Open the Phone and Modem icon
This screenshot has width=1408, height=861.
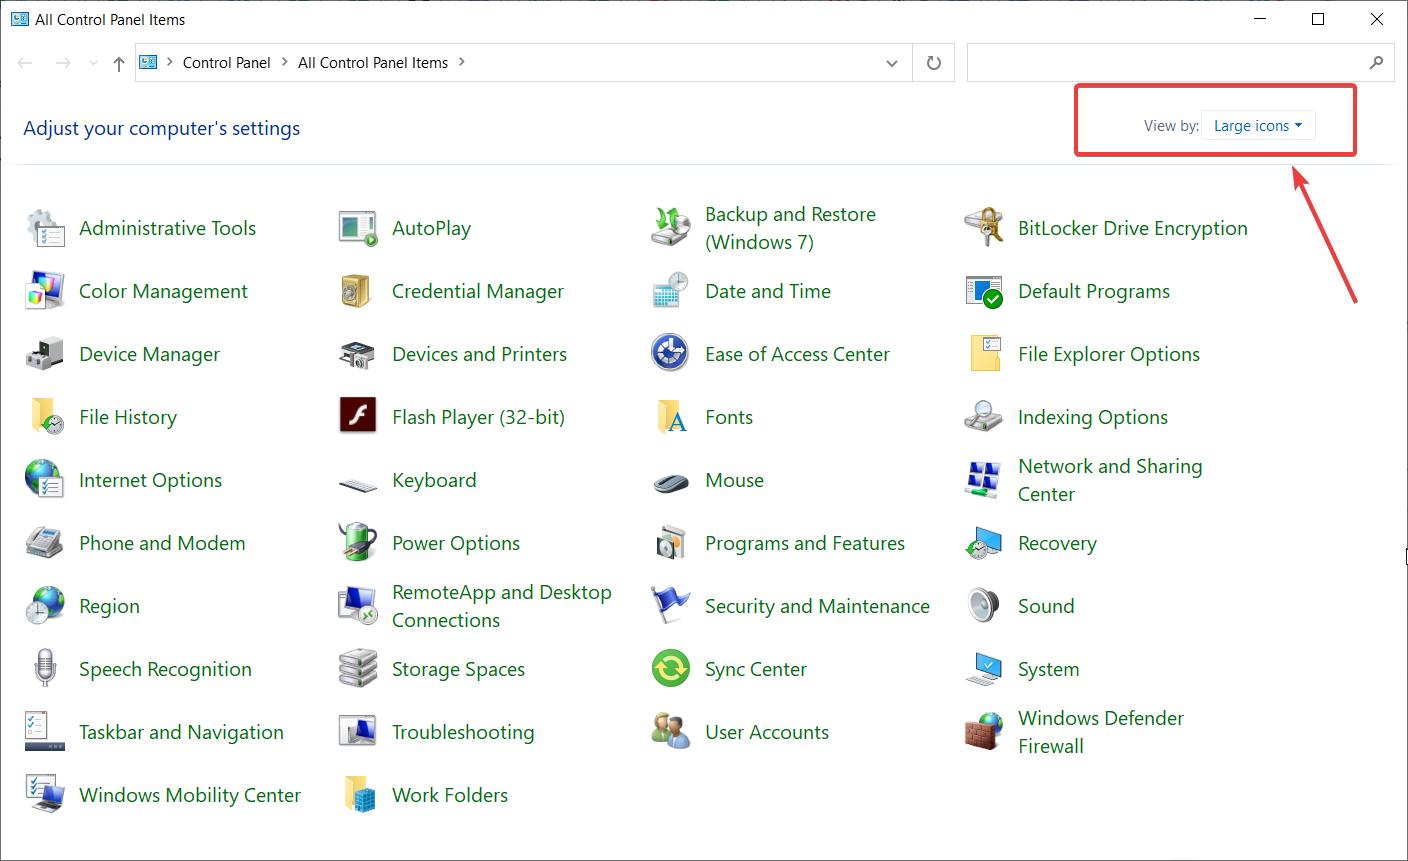tap(45, 543)
